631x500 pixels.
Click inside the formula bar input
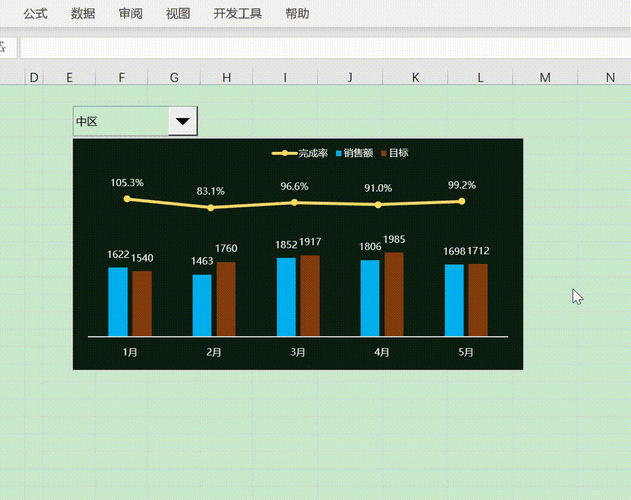click(325, 48)
